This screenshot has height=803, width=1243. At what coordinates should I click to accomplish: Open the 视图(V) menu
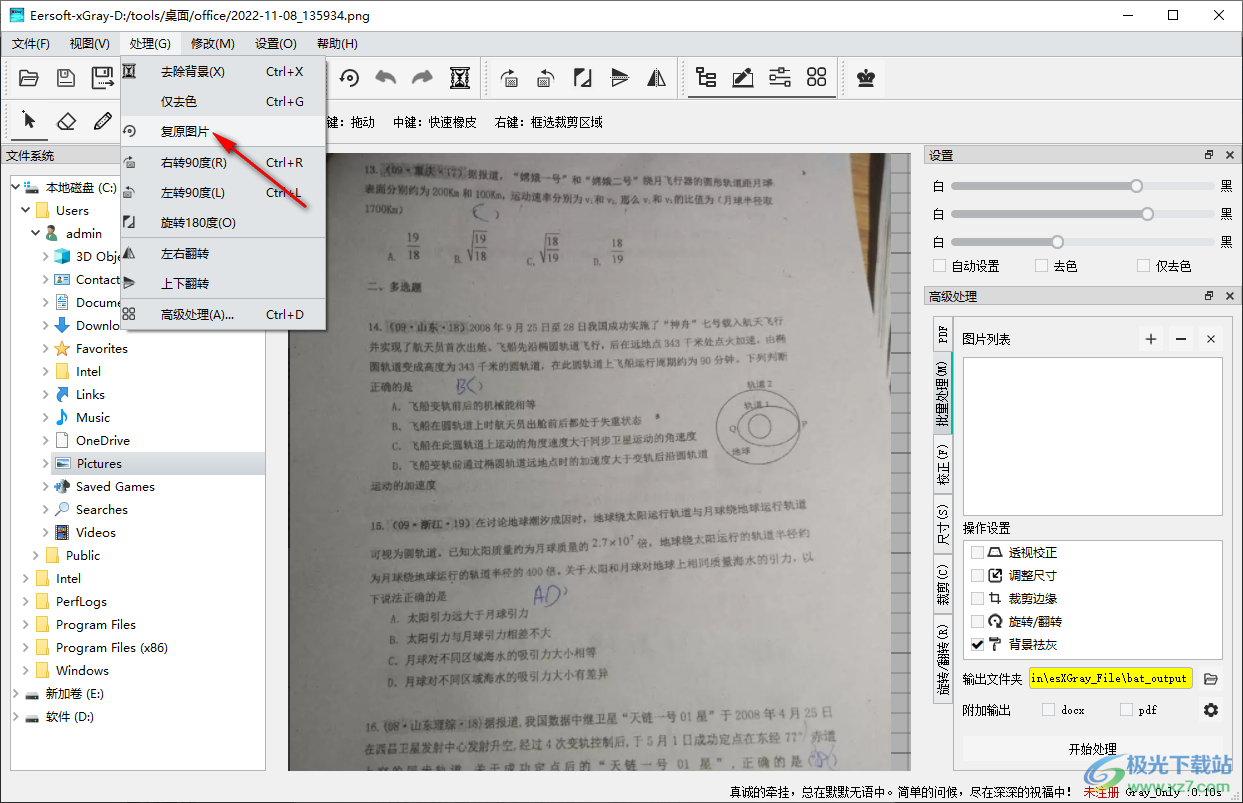pyautogui.click(x=90, y=43)
